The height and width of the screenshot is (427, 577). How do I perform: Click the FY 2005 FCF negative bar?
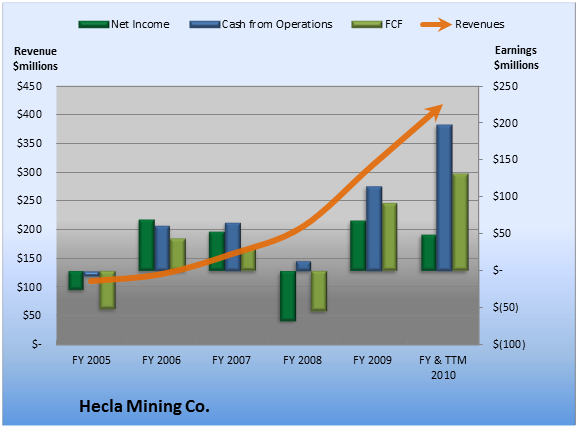(107, 290)
